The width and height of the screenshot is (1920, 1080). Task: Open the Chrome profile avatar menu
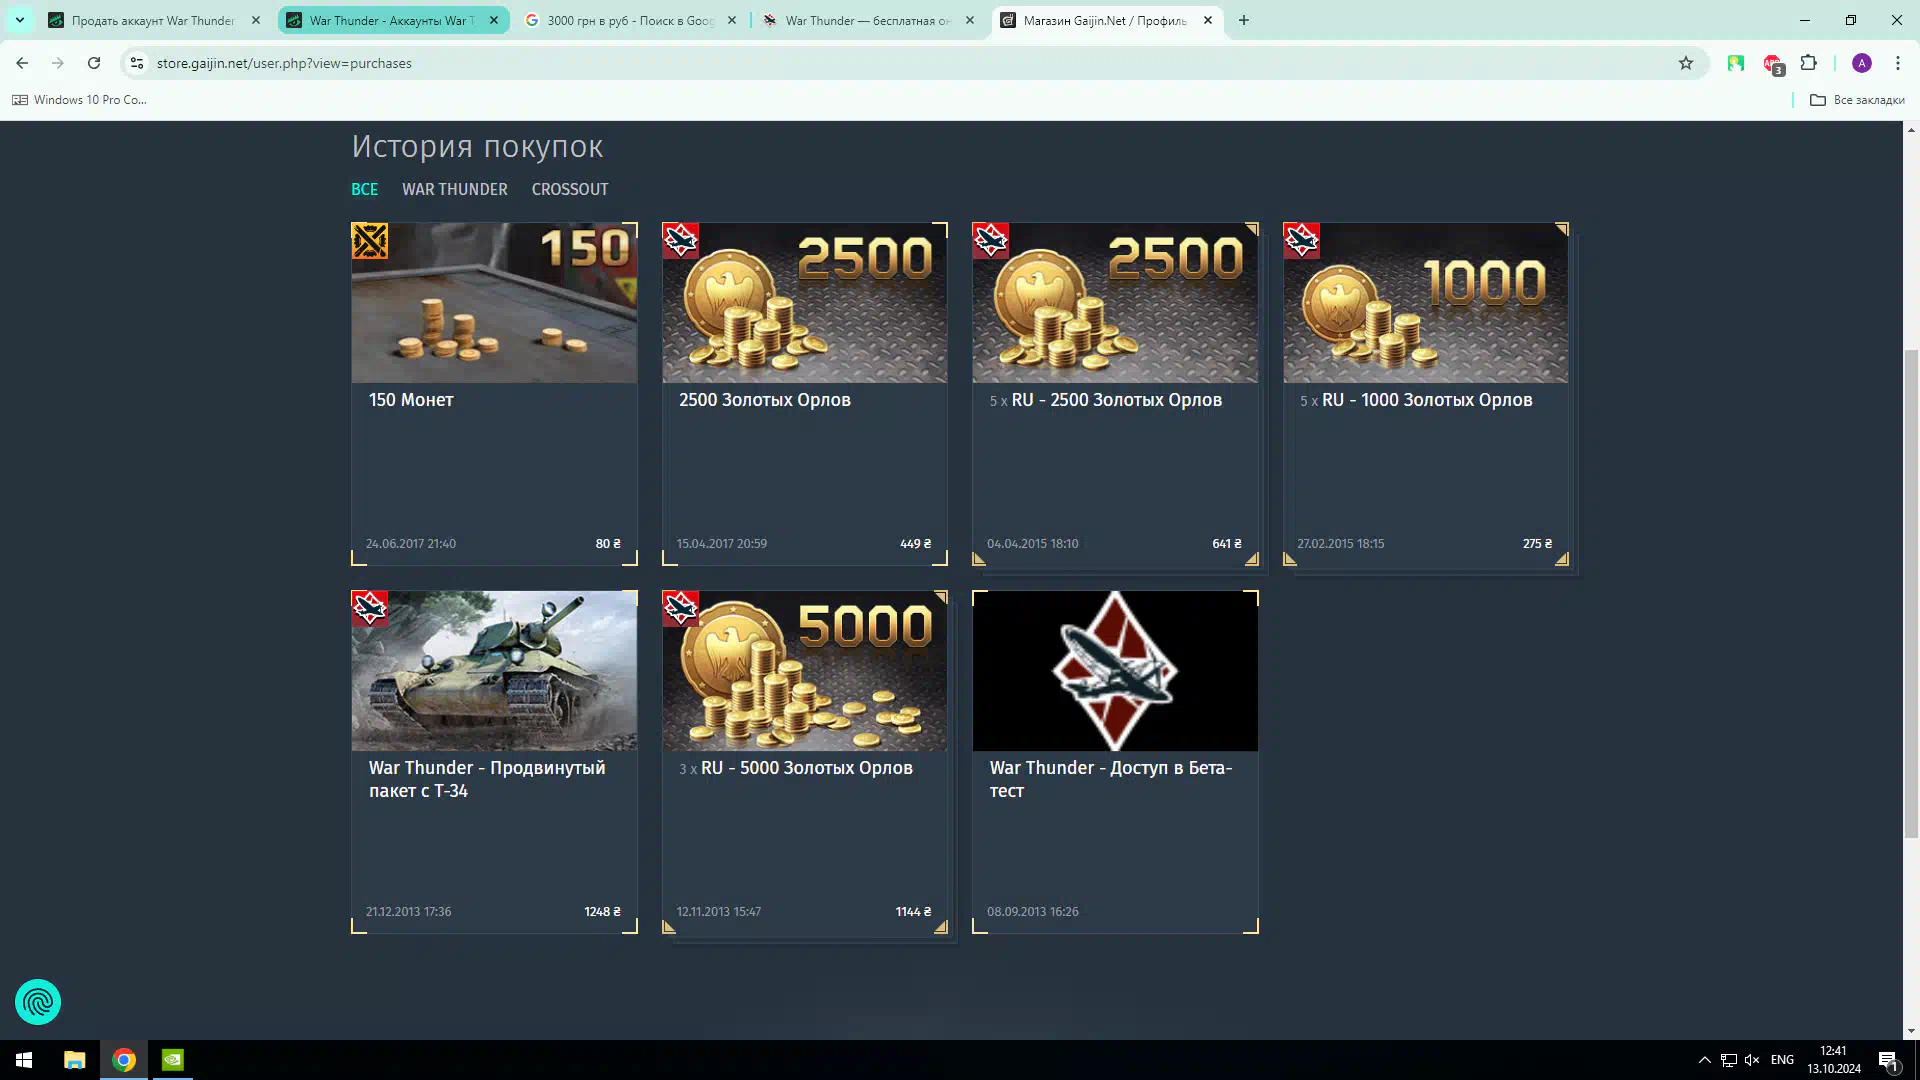tap(1862, 63)
